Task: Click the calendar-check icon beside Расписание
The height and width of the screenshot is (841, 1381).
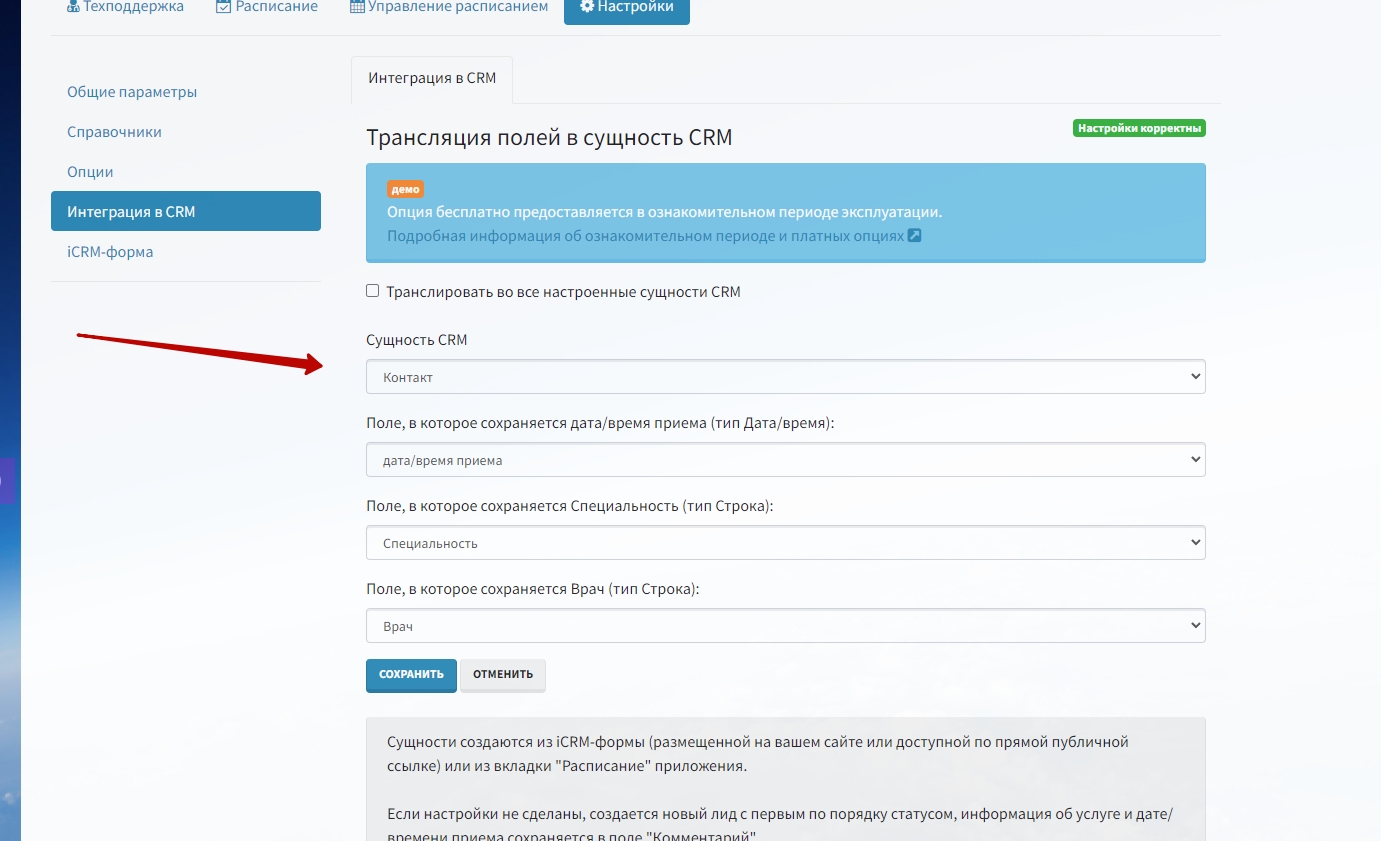Action: [223, 7]
